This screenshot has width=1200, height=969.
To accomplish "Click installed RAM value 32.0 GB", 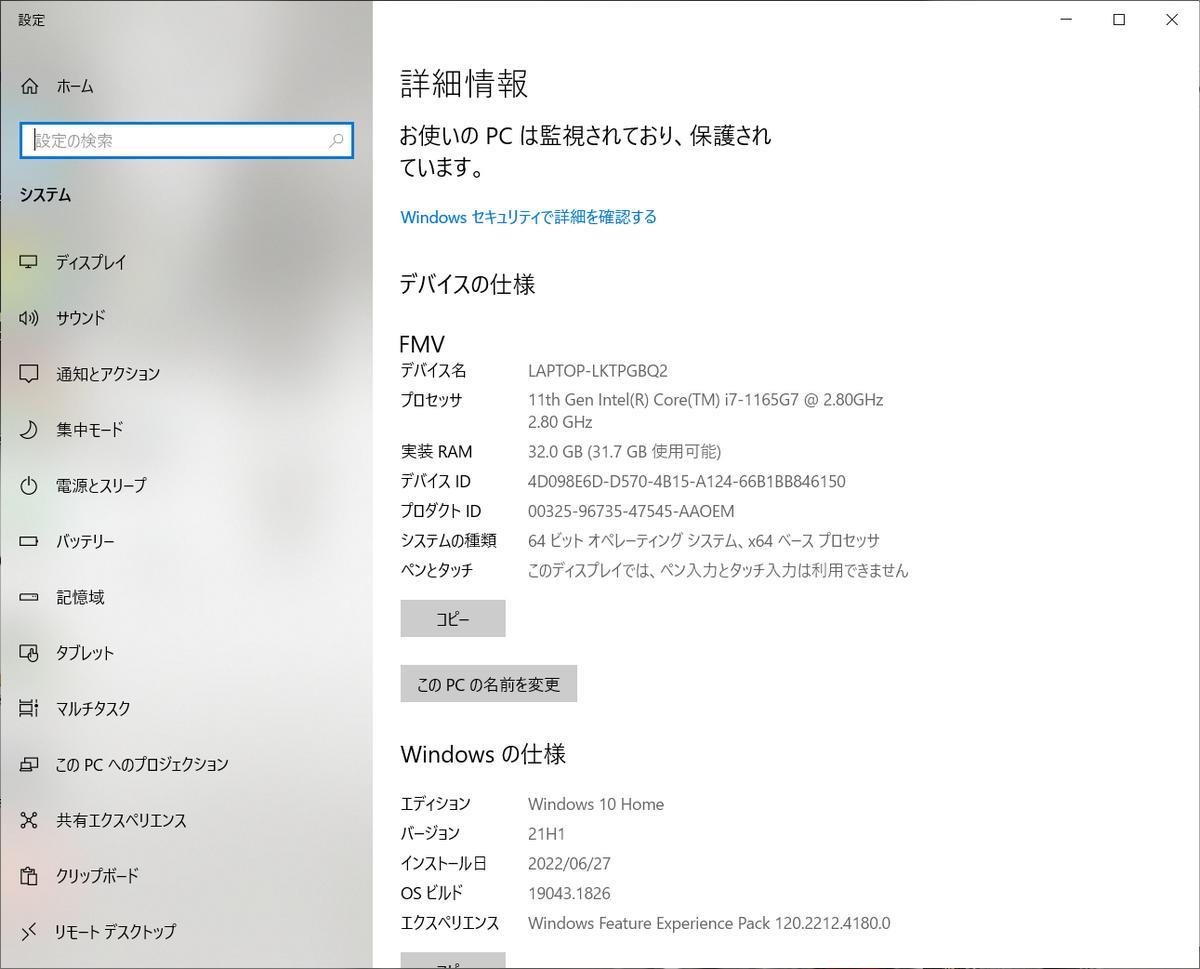I will pyautogui.click(x=624, y=452).
